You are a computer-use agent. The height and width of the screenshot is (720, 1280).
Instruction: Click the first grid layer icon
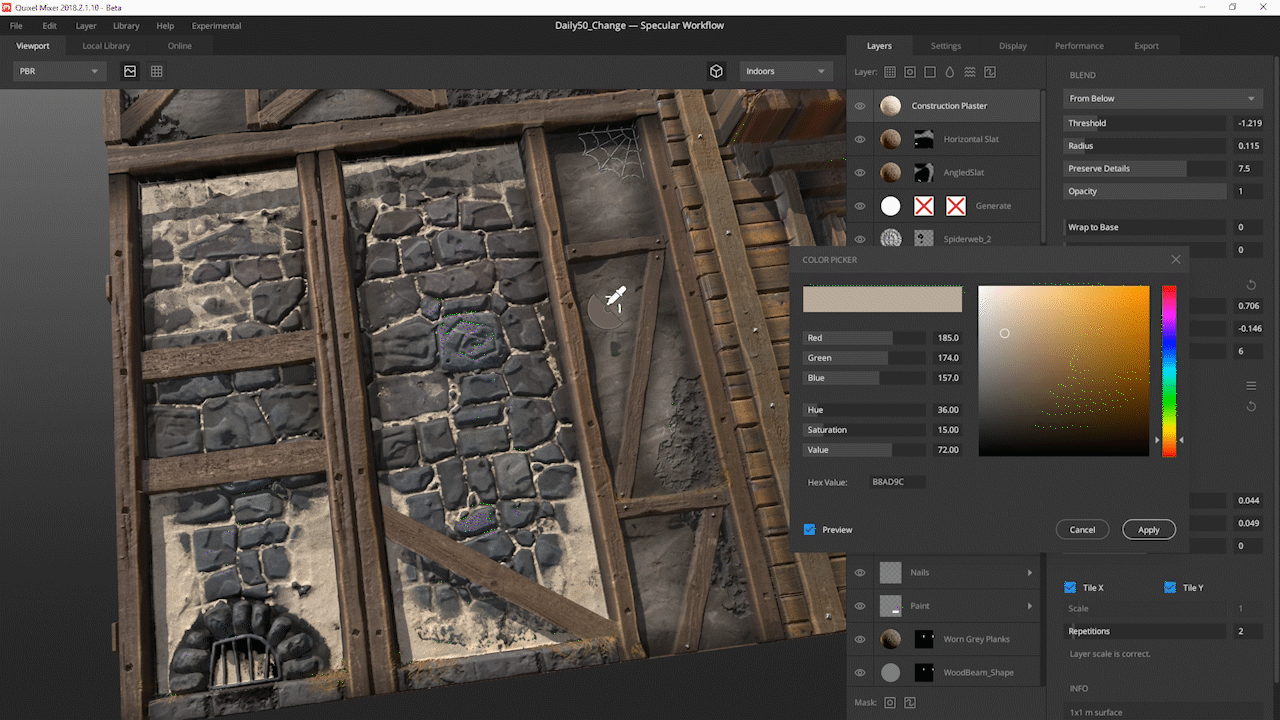click(890, 72)
